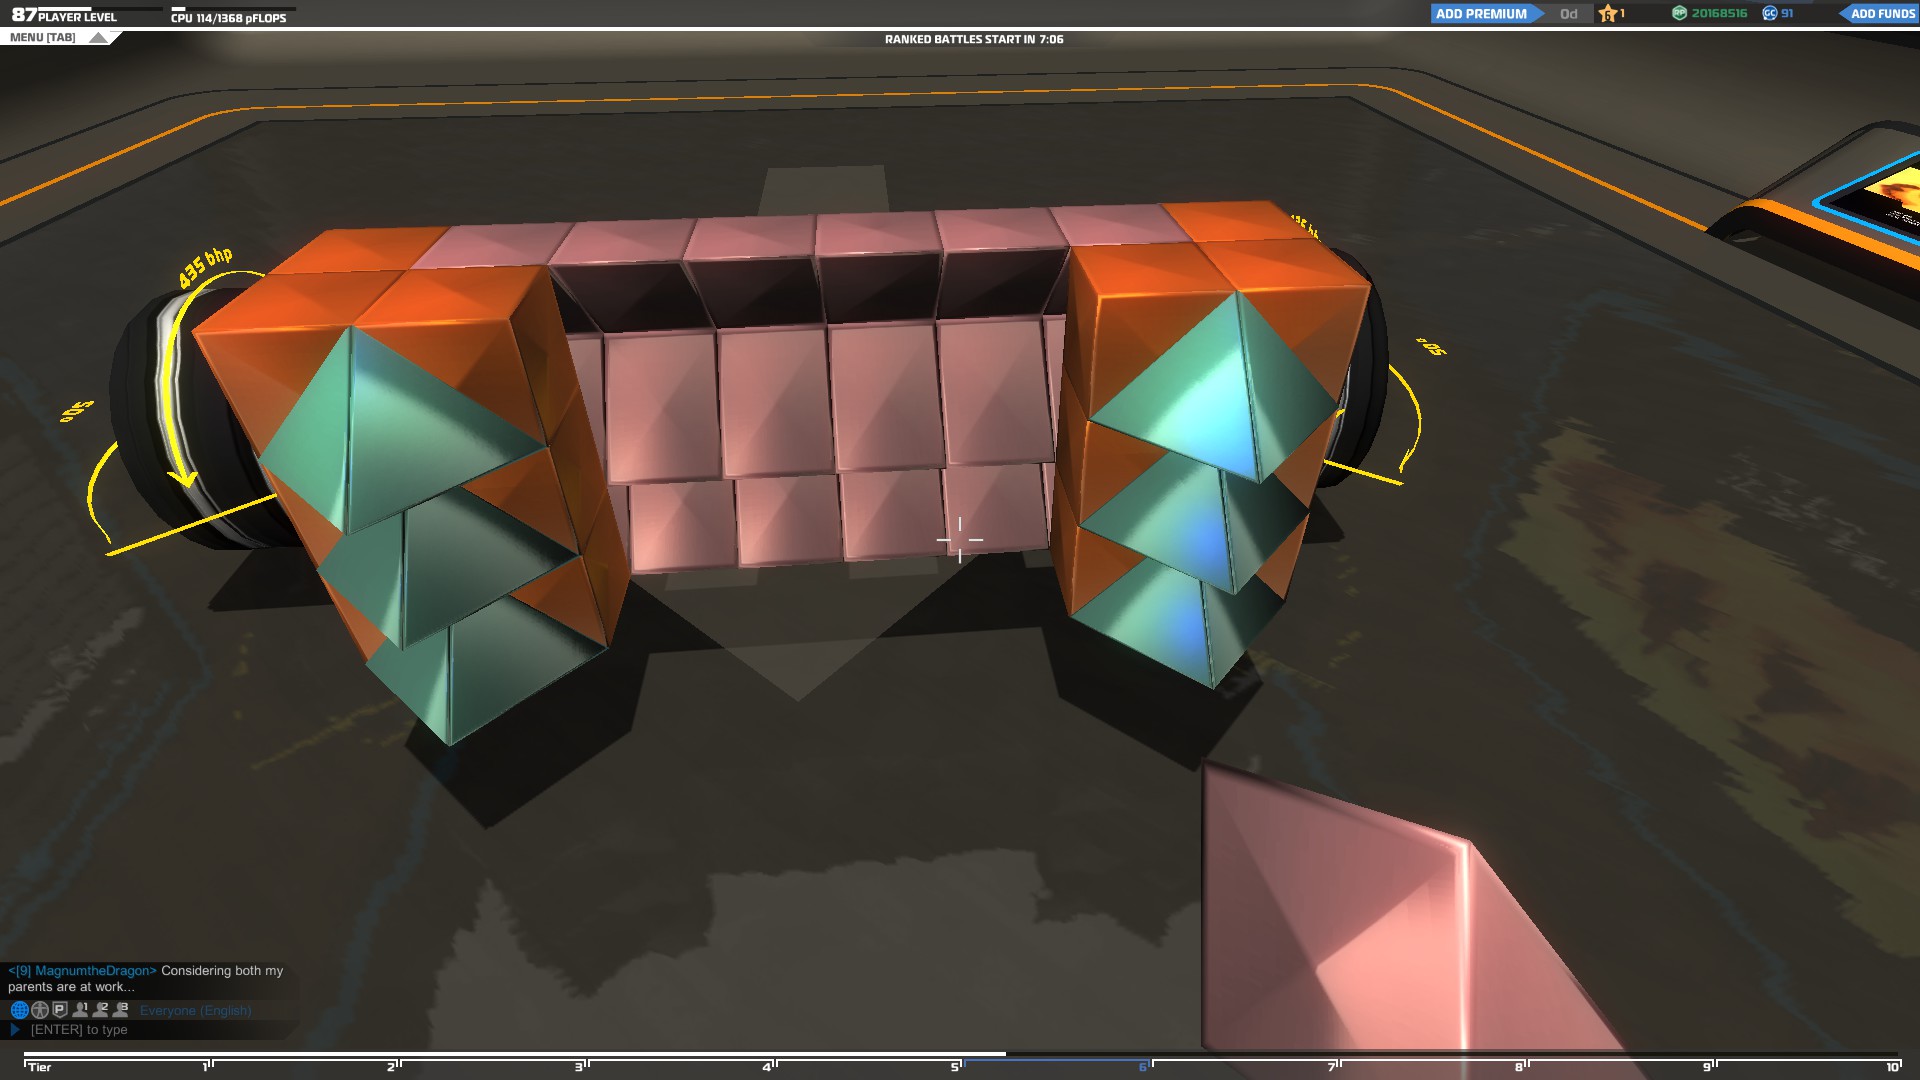This screenshot has width=1920, height=1080.
Task: Click the ADD PREMIUM button
Action: coord(1481,14)
